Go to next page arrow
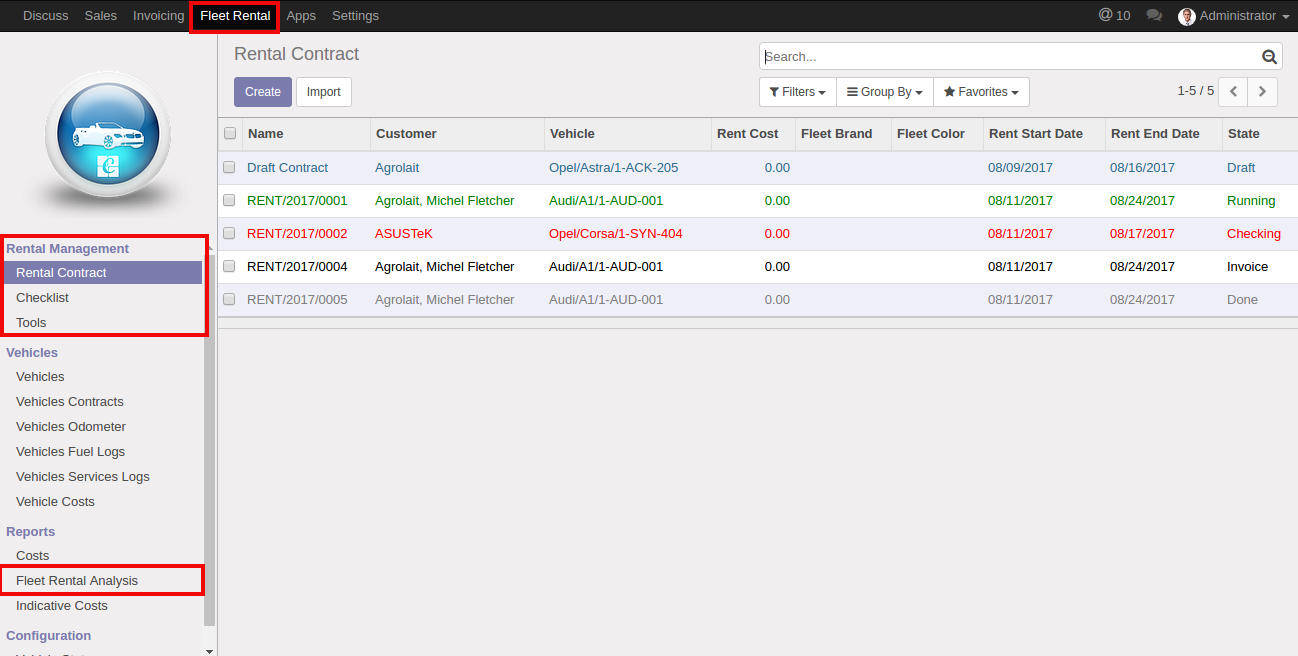This screenshot has height=656, width=1298. click(x=1263, y=92)
